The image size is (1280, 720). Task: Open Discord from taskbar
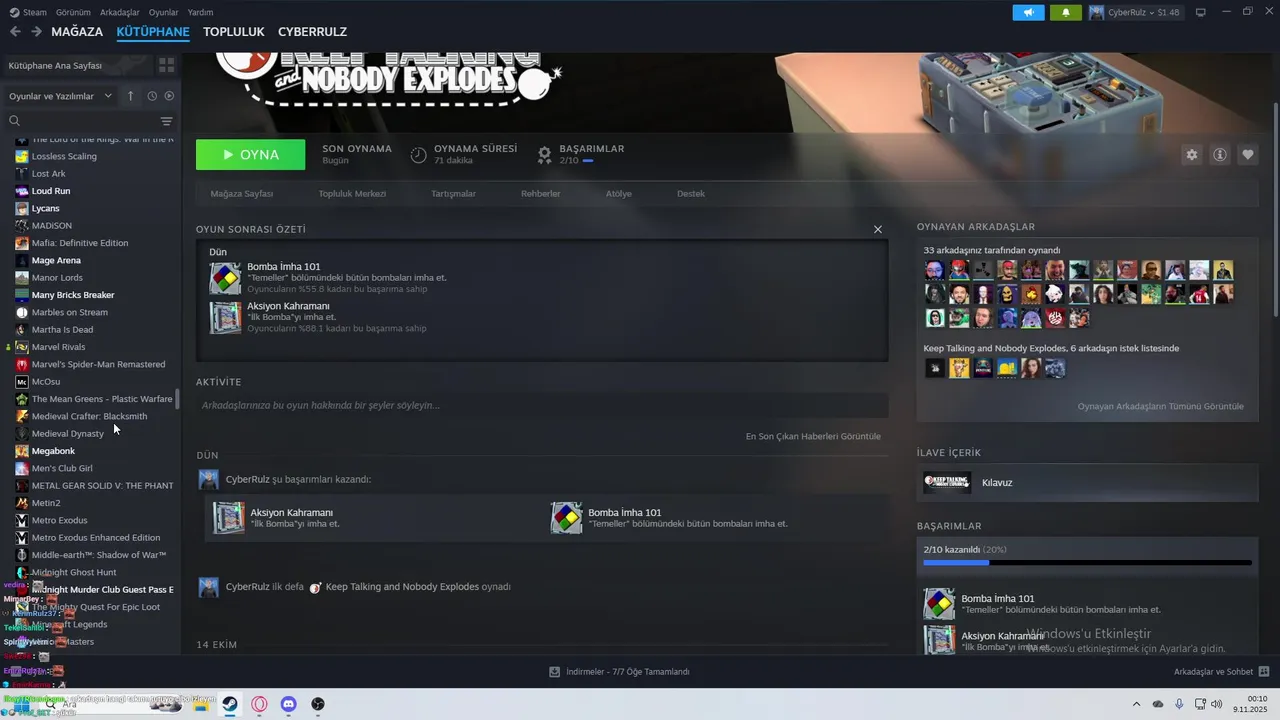pos(289,704)
